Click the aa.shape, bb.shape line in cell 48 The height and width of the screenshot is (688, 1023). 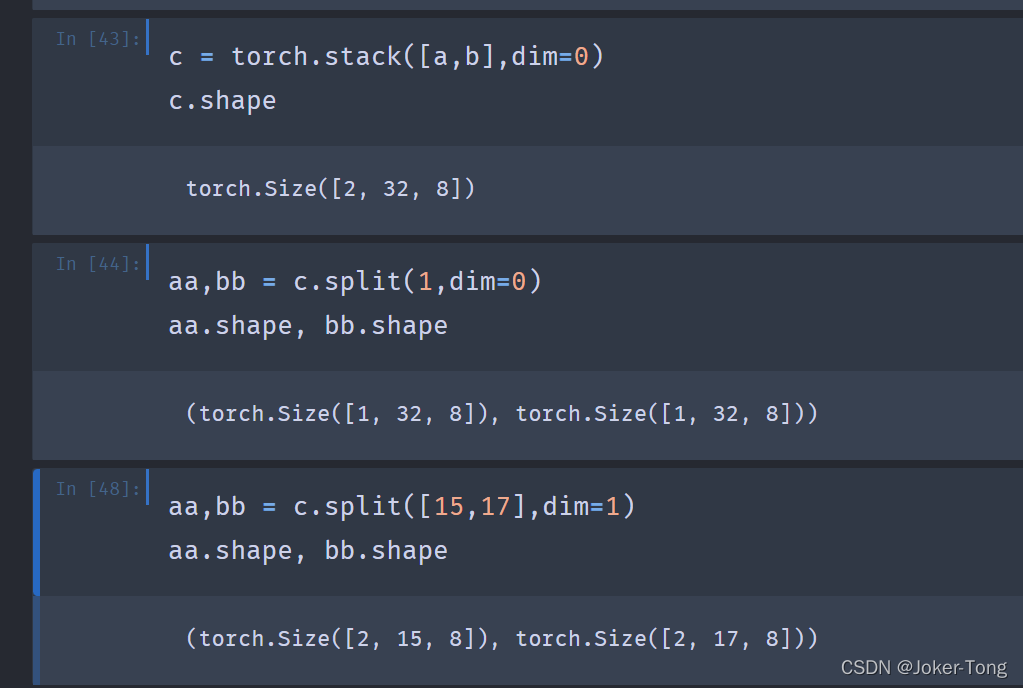coord(308,551)
